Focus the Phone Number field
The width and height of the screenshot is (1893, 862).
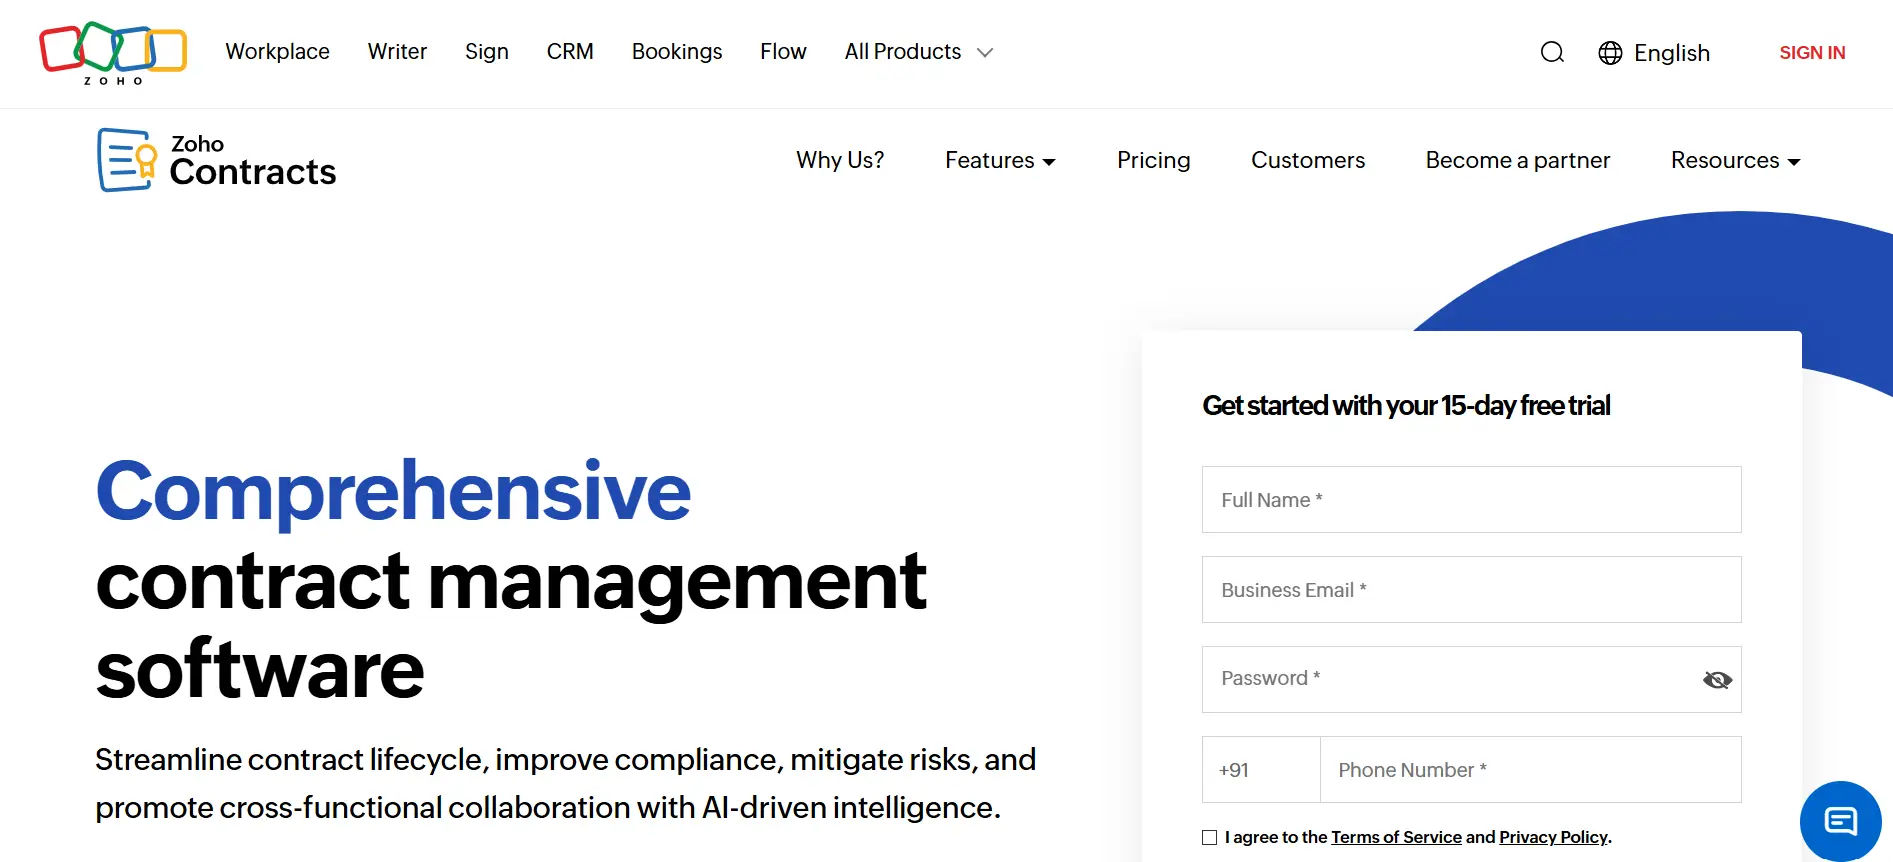click(x=1530, y=770)
